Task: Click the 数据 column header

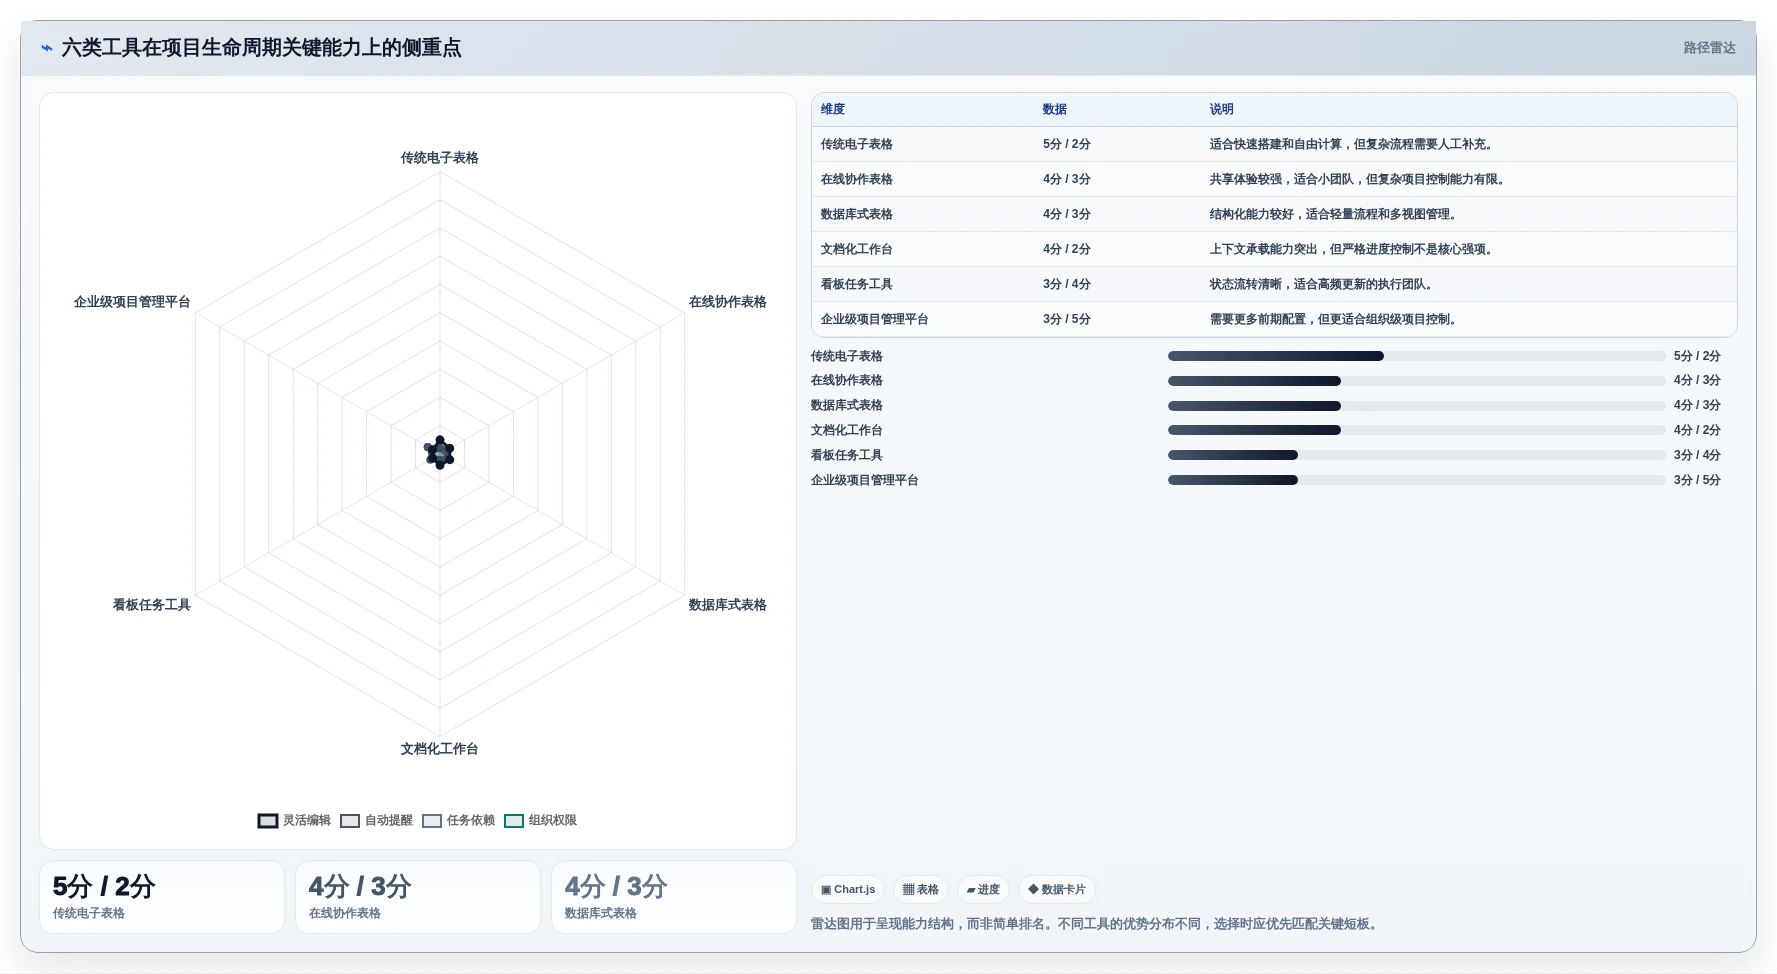Action: coord(1055,110)
